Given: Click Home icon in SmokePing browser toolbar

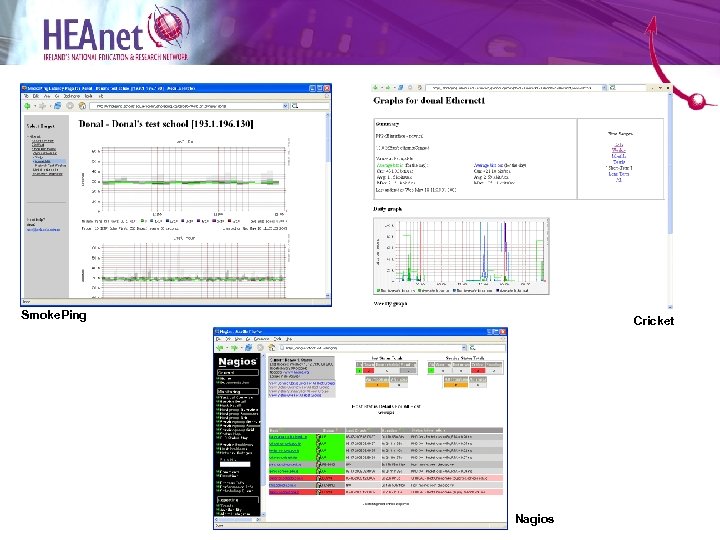Looking at the screenshot, I should tap(82, 106).
